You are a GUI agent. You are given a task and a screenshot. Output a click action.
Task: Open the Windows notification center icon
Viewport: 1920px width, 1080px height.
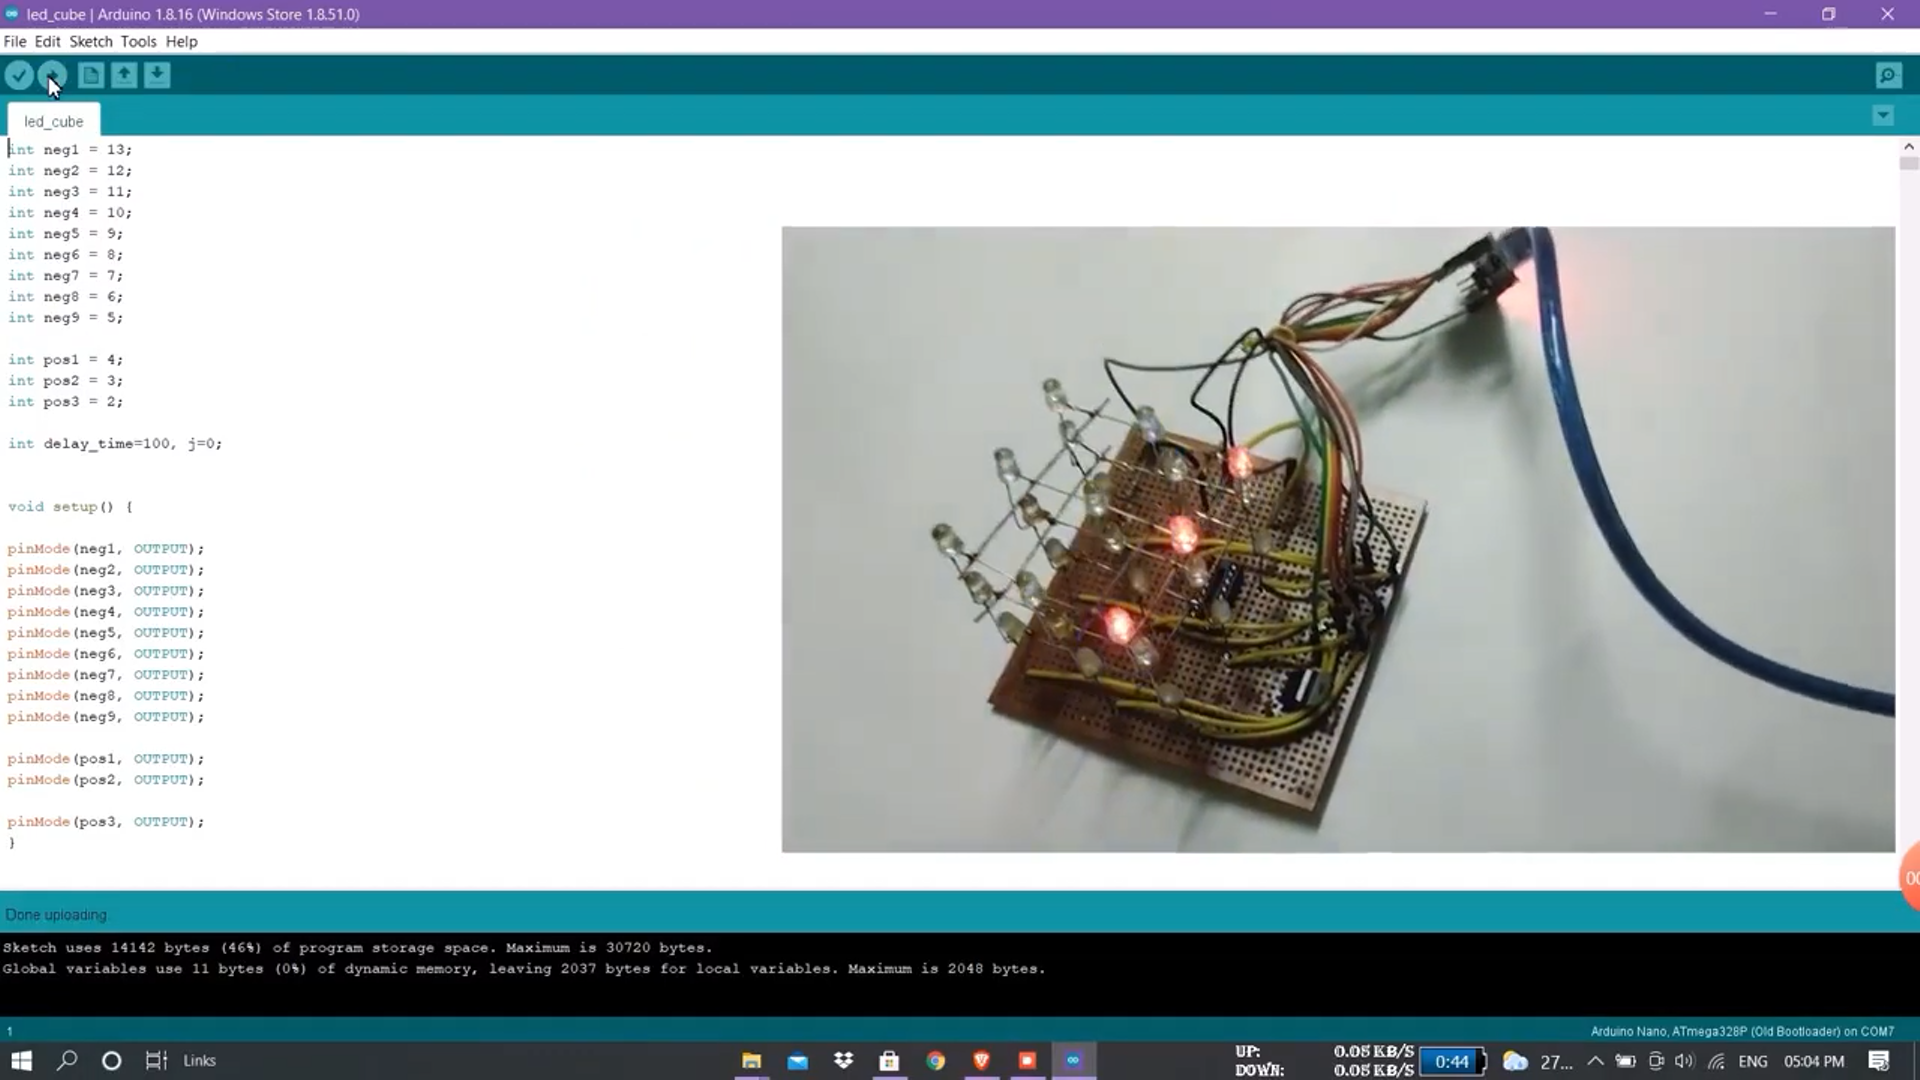click(1879, 1061)
